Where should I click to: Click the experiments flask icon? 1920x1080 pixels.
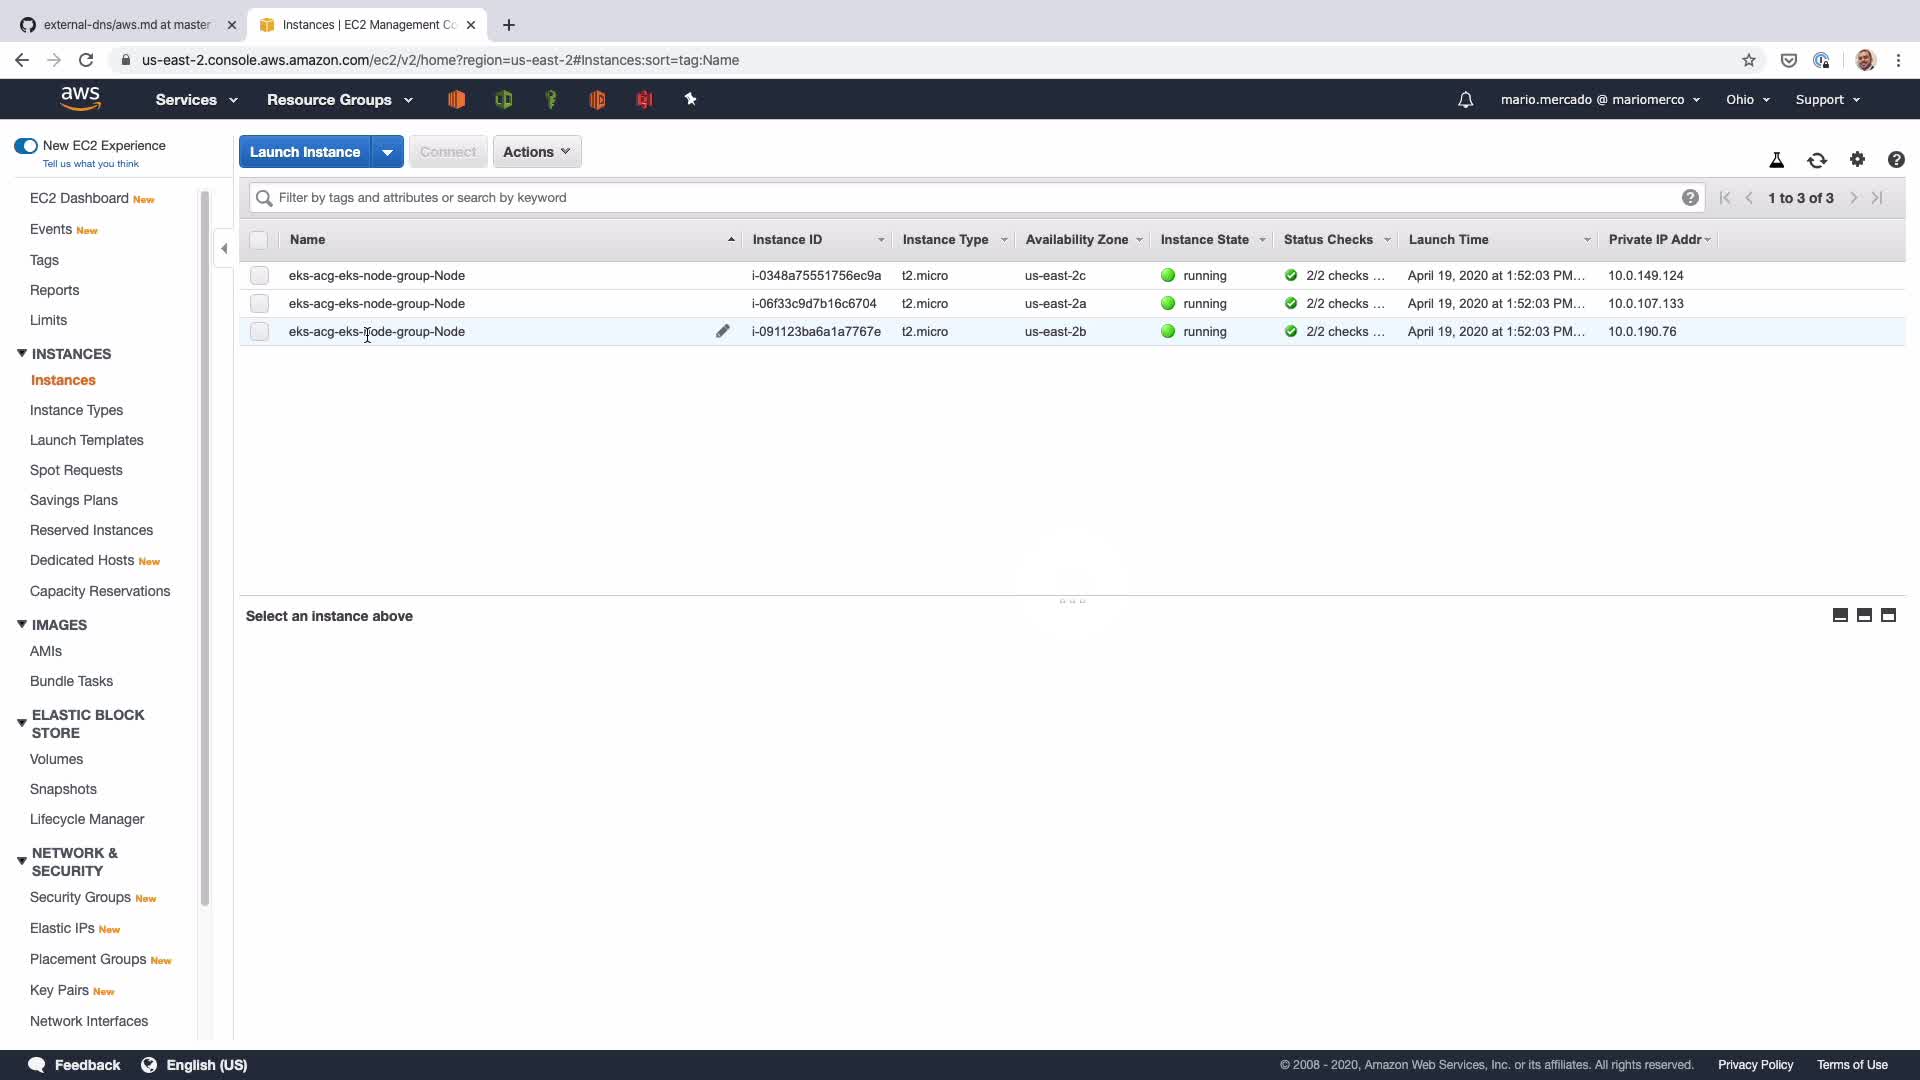(1776, 160)
